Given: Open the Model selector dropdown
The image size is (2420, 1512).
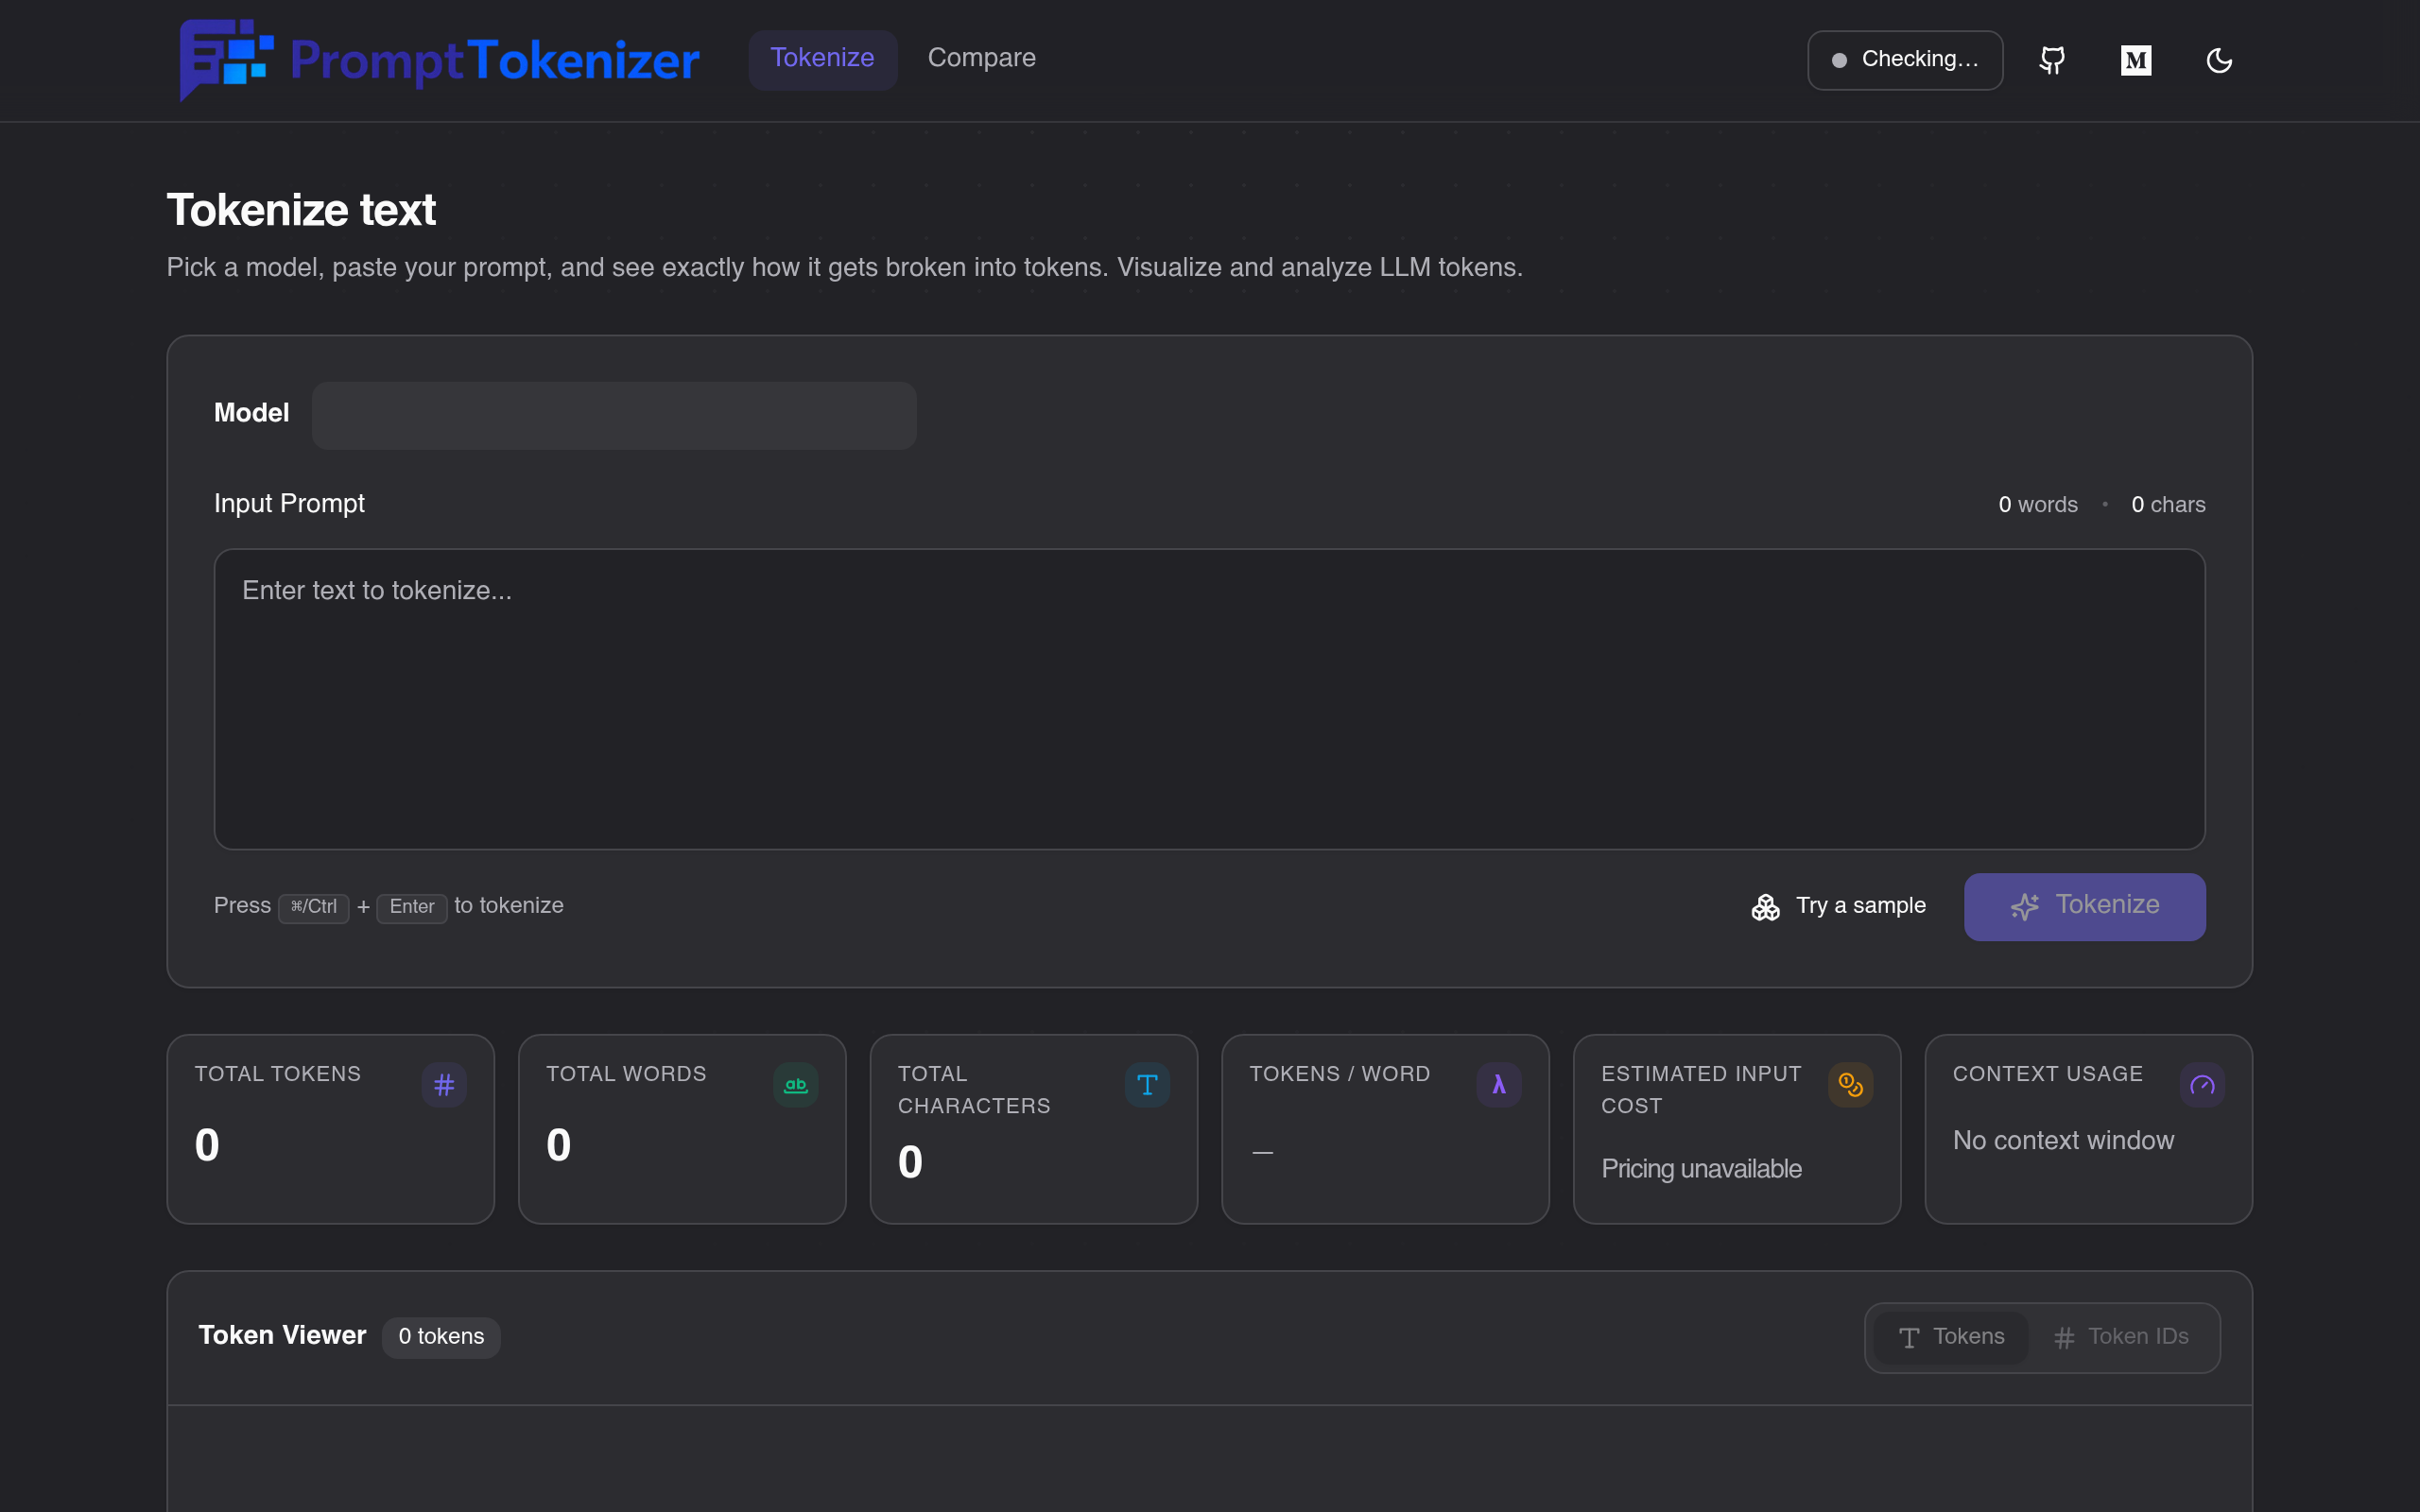Looking at the screenshot, I should (614, 415).
